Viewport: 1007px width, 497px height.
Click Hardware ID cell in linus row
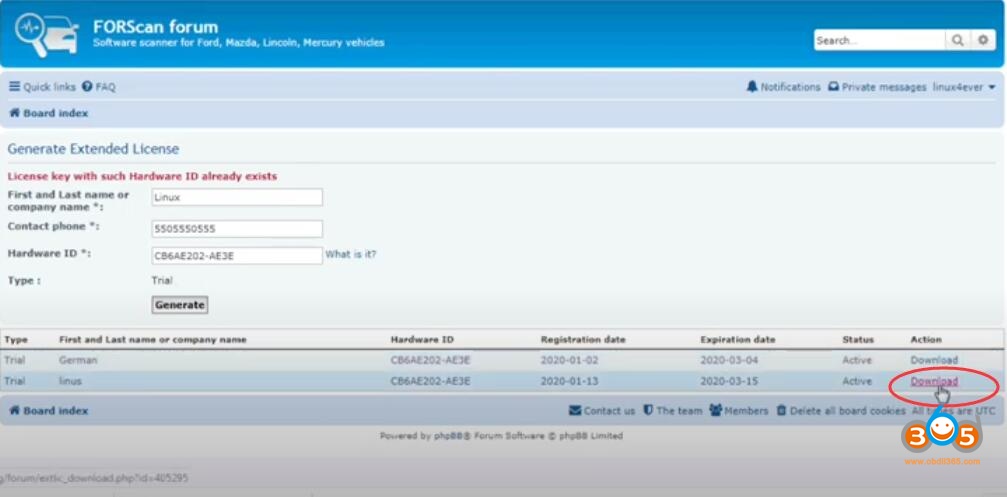click(430, 381)
